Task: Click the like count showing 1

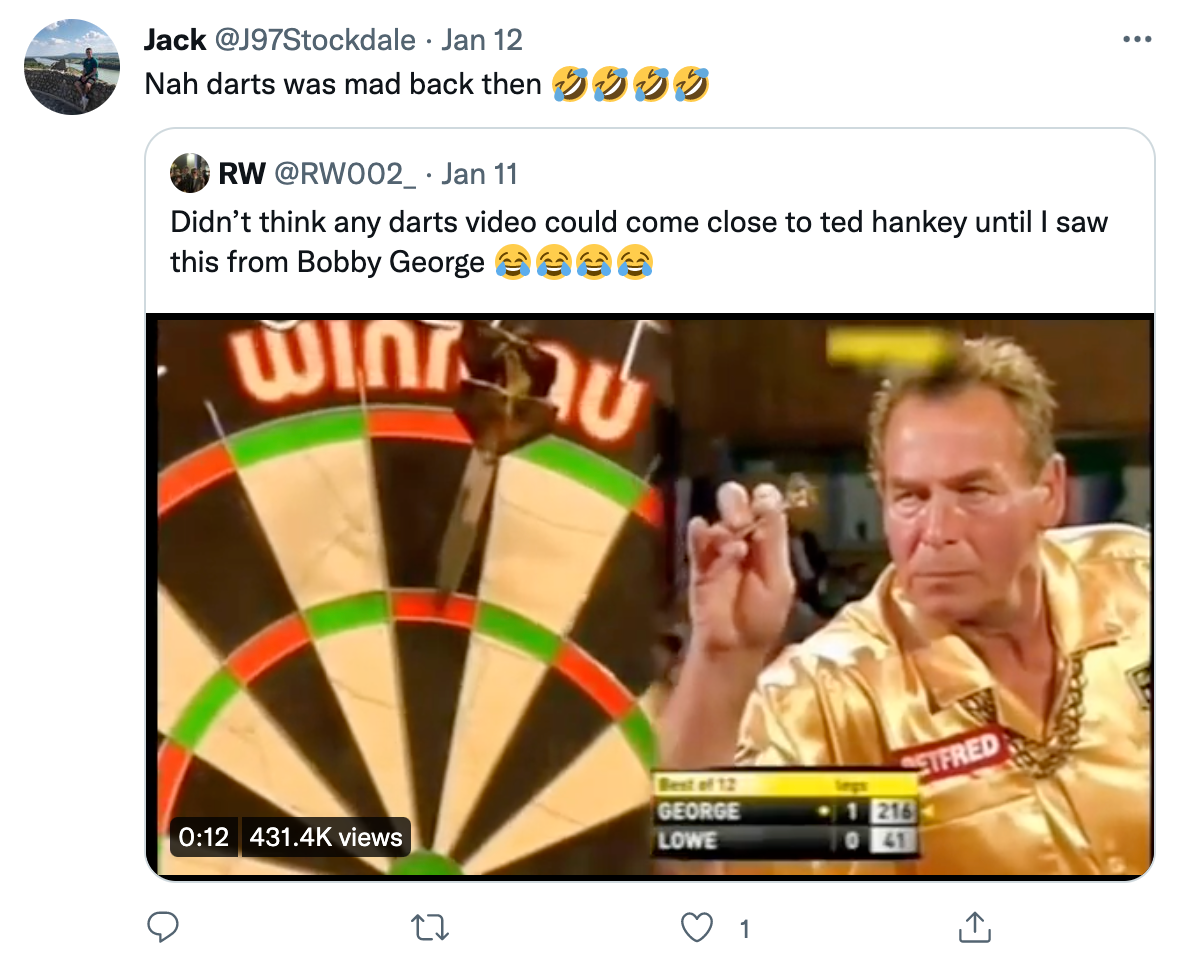Action: [x=744, y=928]
